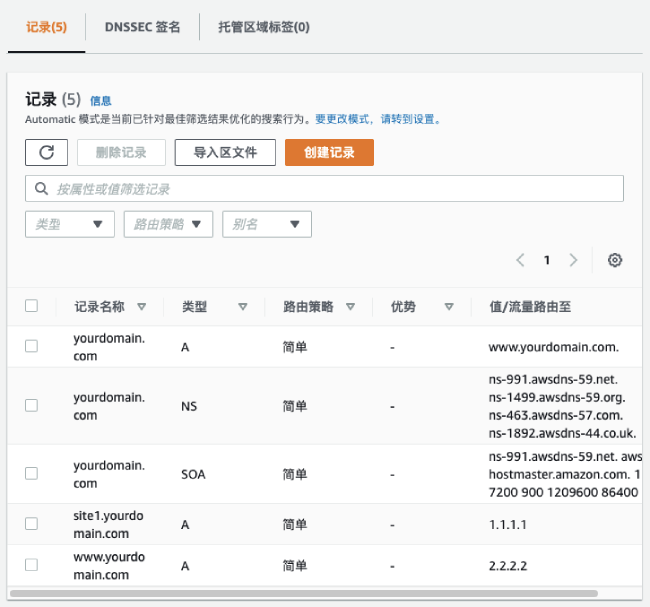
Task: Switch to the DNSSEC 签名 tab
Action: [142, 27]
